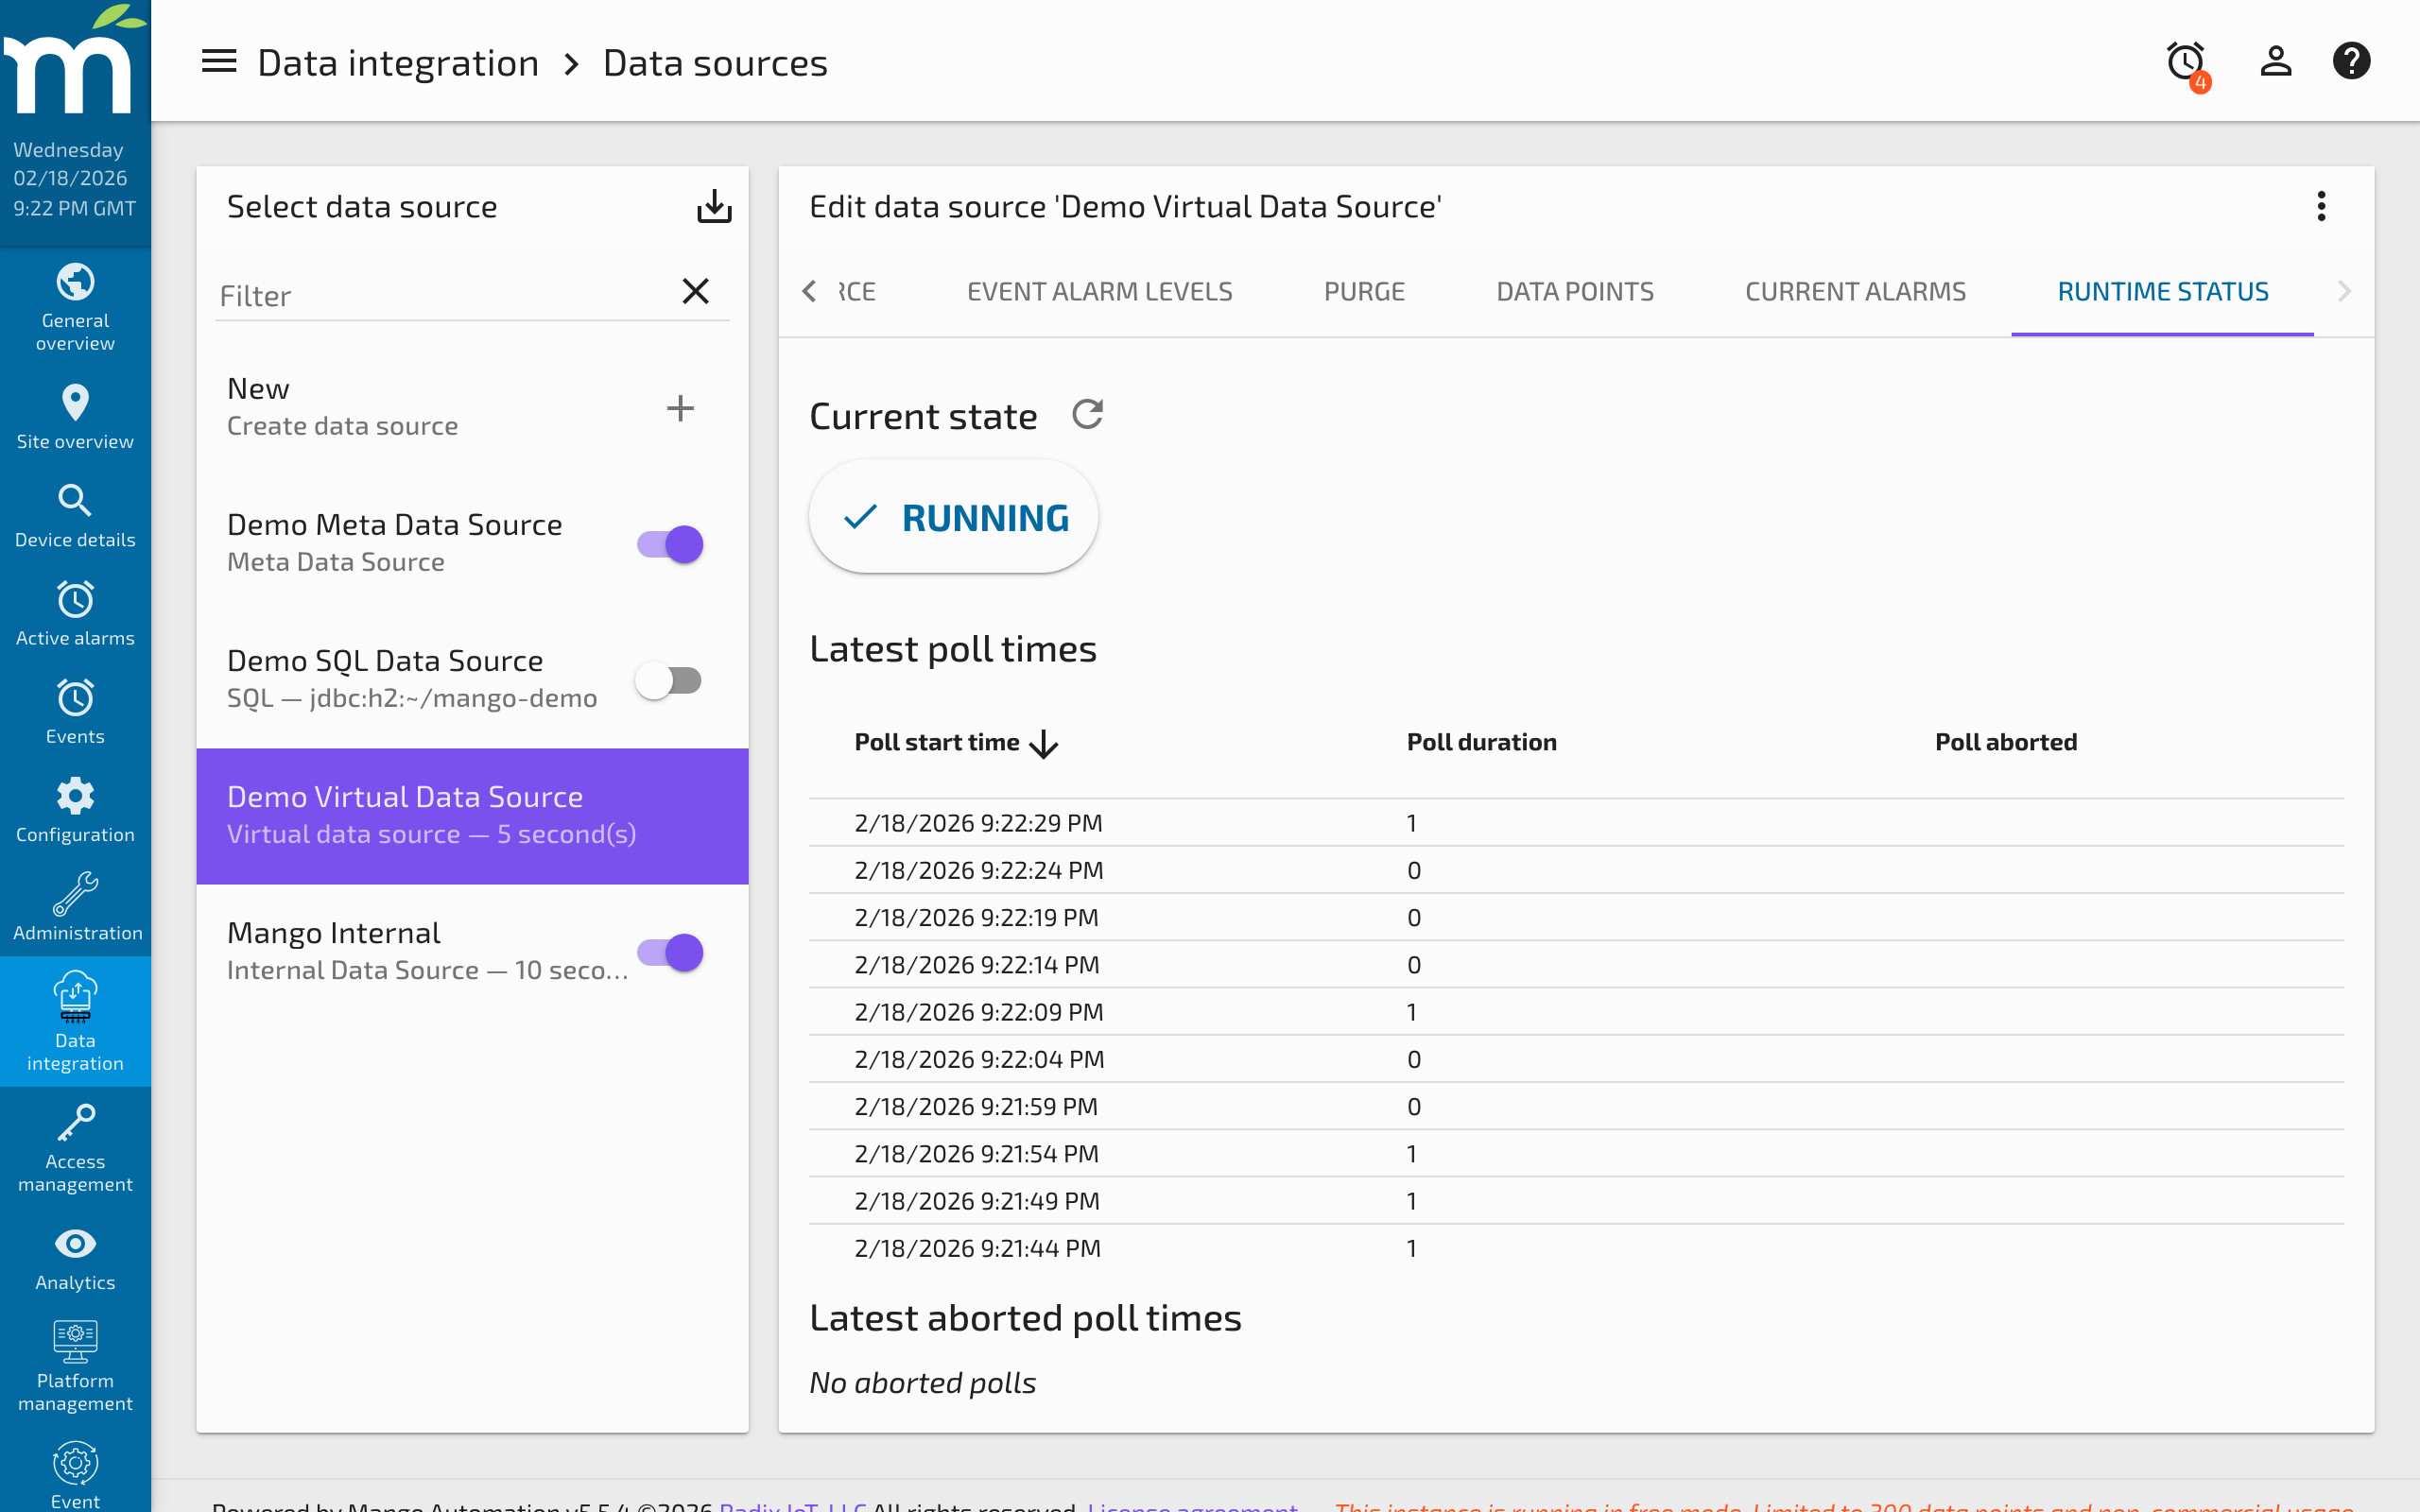Open the user account icon
Image resolution: width=2420 pixels, height=1512 pixels.
tap(2275, 60)
